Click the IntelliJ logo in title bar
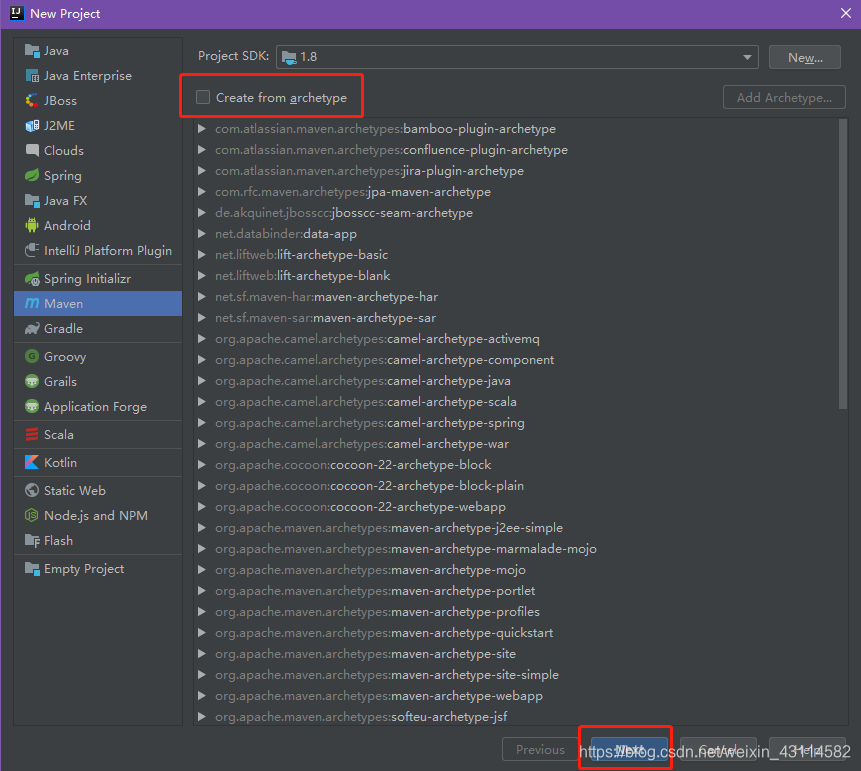This screenshot has width=861, height=771. tap(16, 13)
